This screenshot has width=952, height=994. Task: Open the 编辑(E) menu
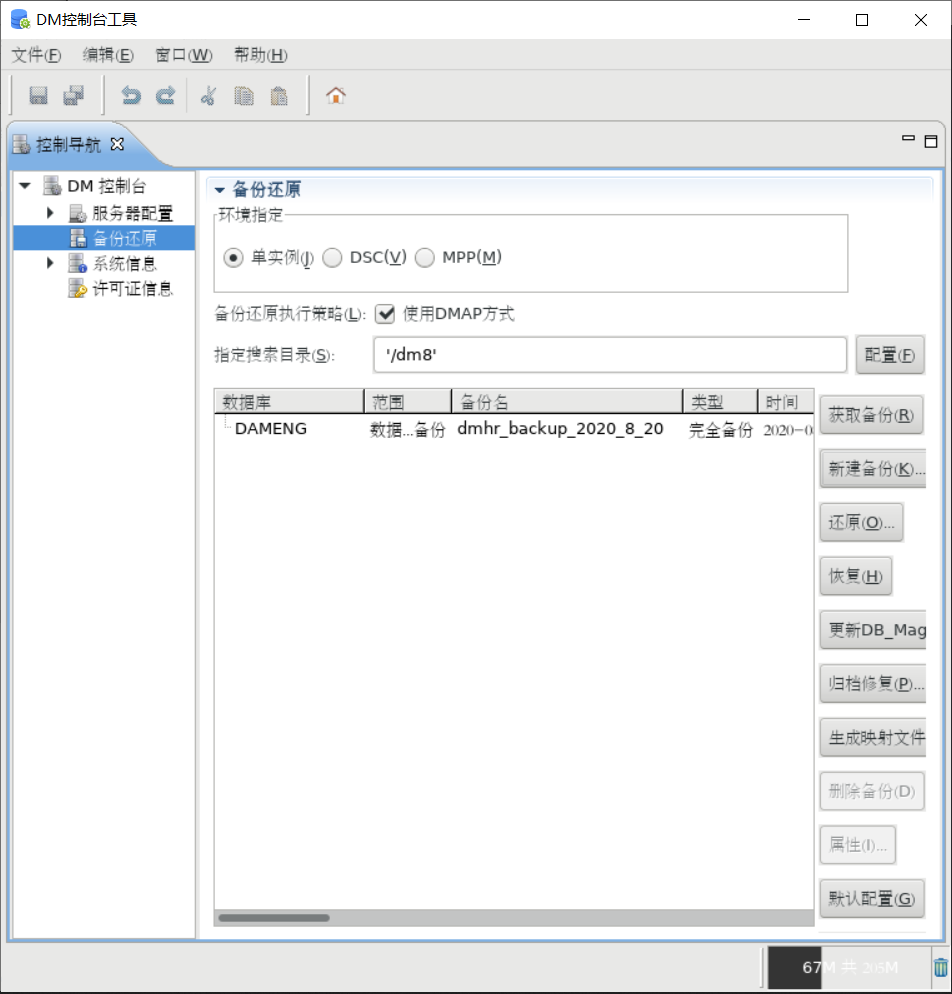click(x=108, y=55)
